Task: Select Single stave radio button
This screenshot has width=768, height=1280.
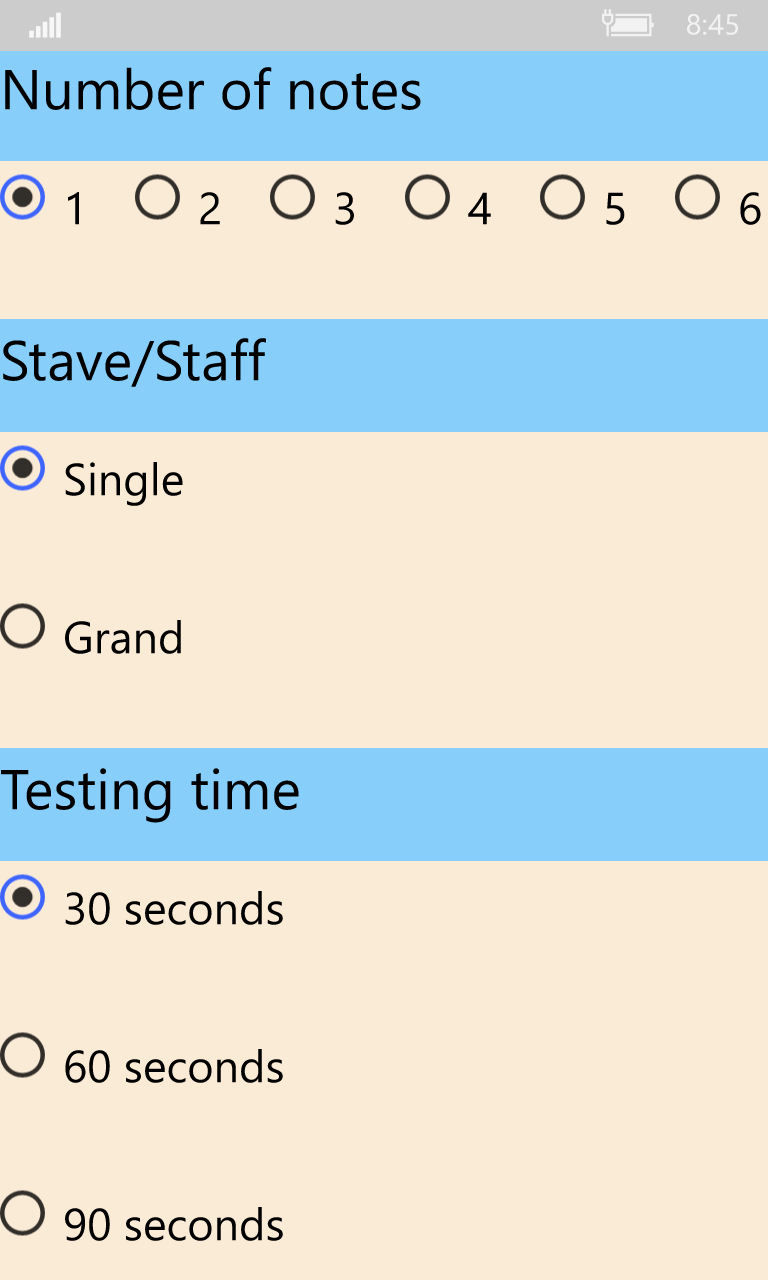Action: click(x=22, y=468)
